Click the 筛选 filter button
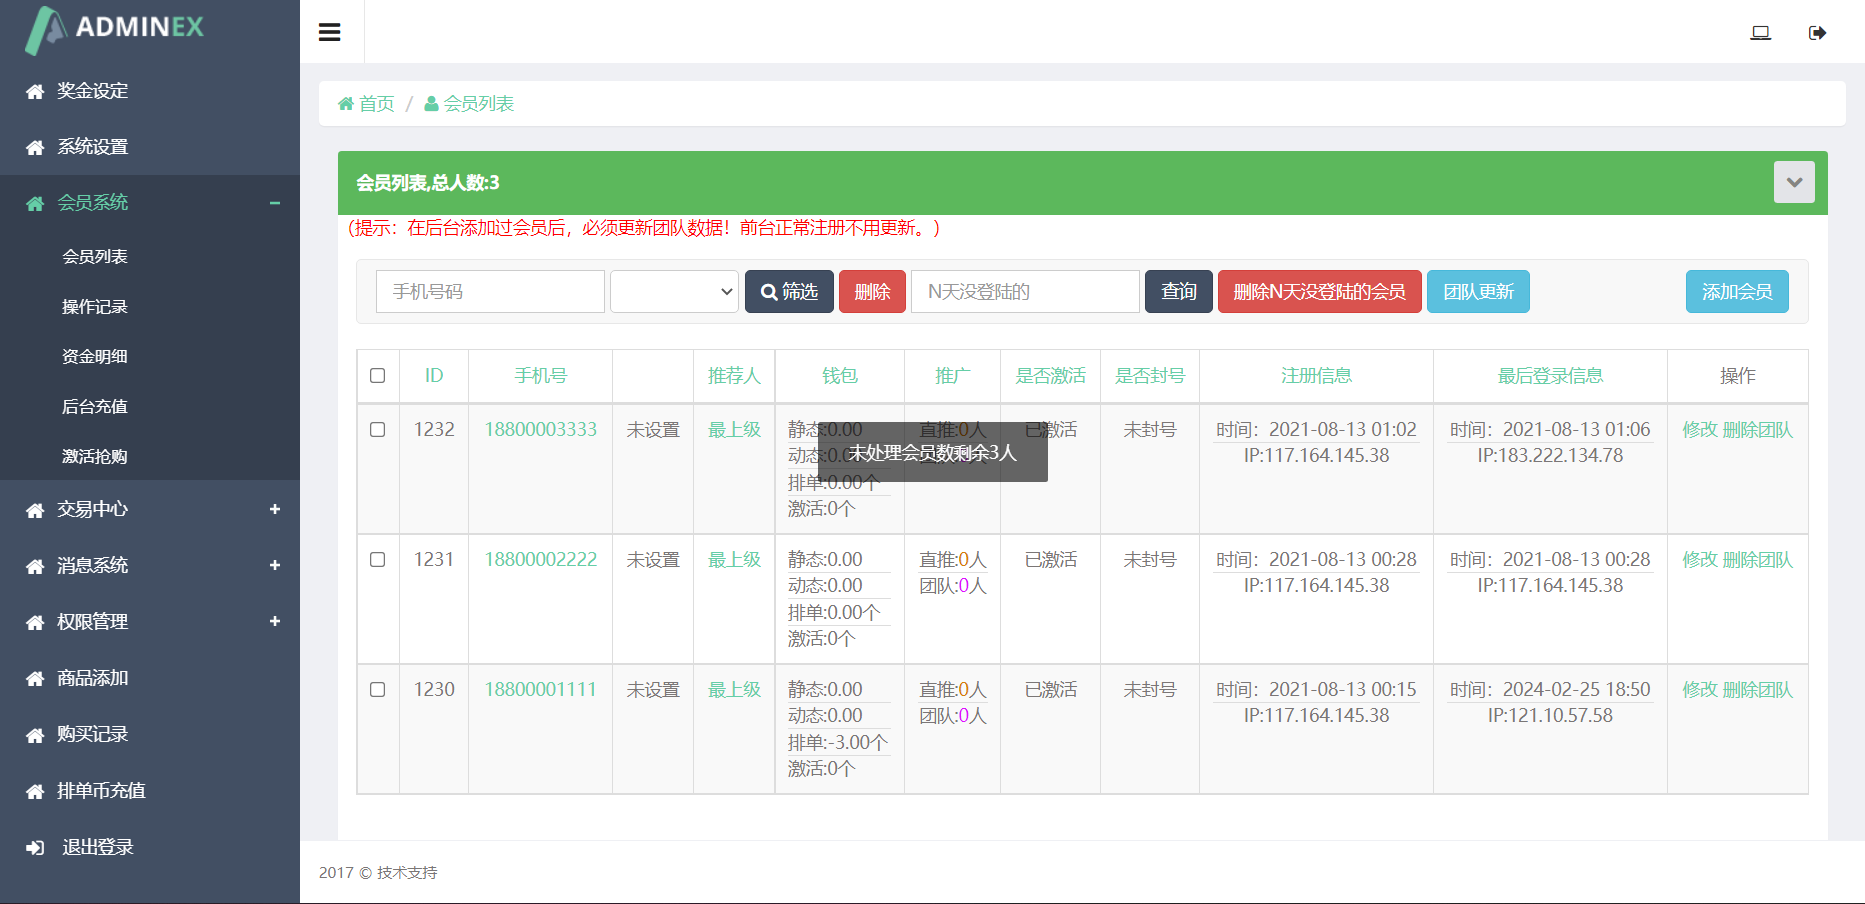This screenshot has height=904, width=1865. [789, 291]
